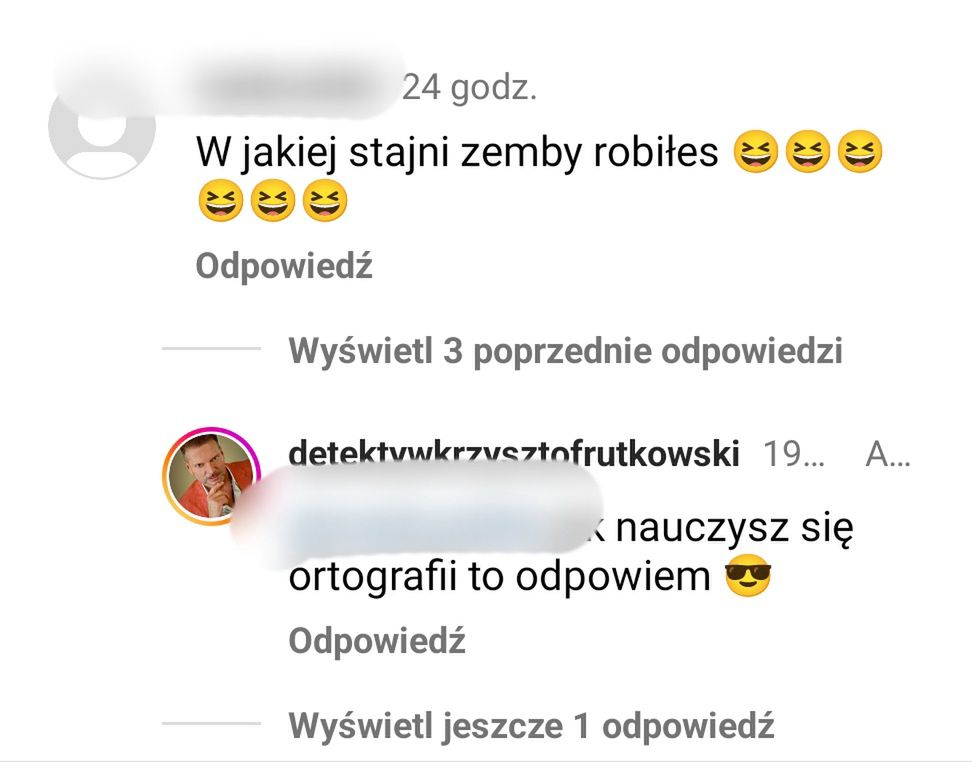Select the comment text 'W jakiej stajni zemby robiłes'
The height and width of the screenshot is (762, 972).
(457, 152)
